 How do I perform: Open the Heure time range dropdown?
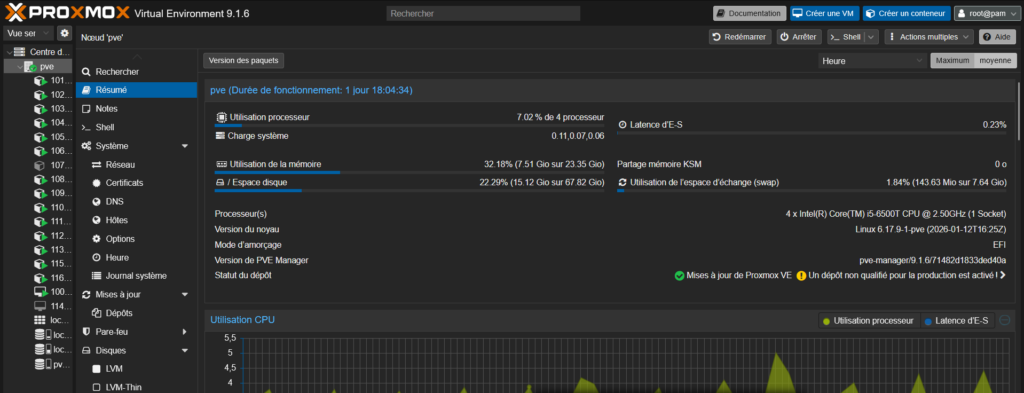[872, 61]
